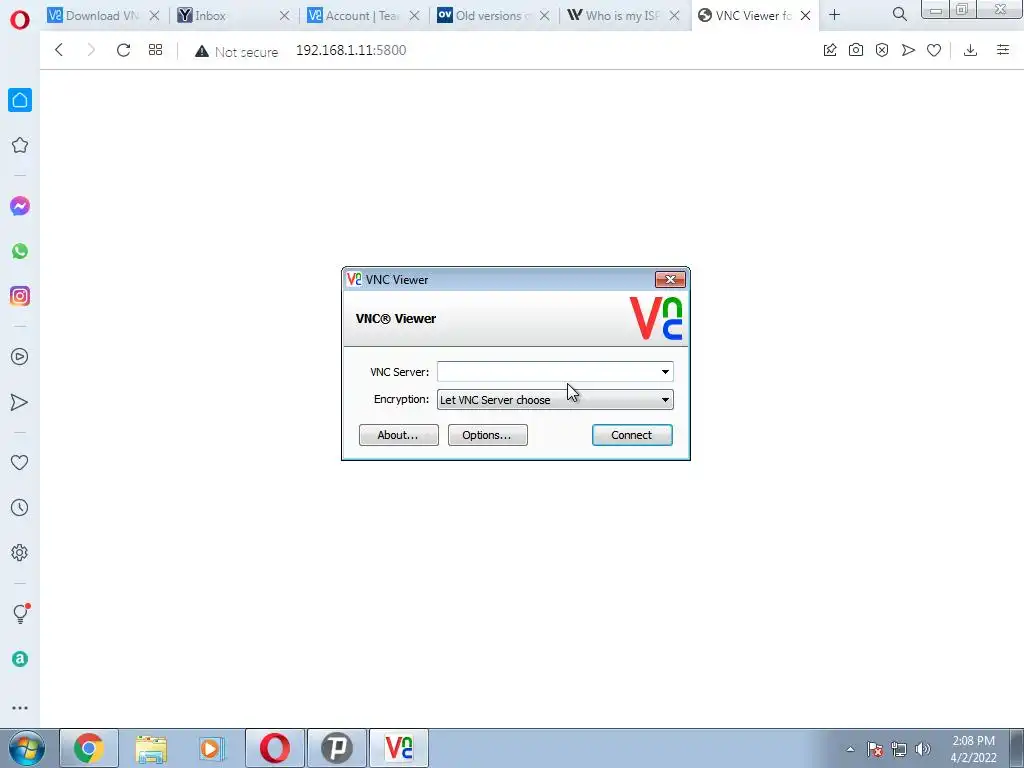Viewport: 1024px width, 768px height.
Task: Show hidden system tray icons
Action: pyautogui.click(x=850, y=749)
